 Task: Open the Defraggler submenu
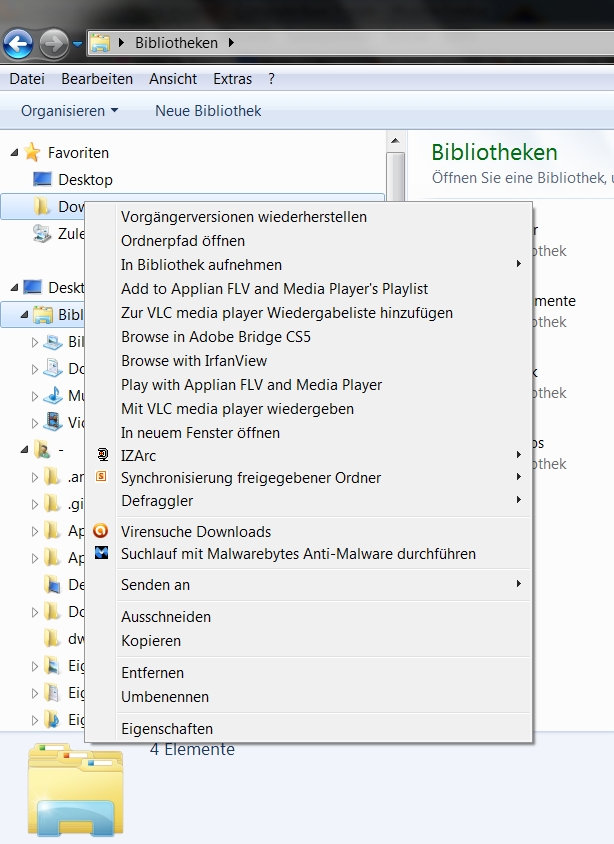click(x=309, y=501)
